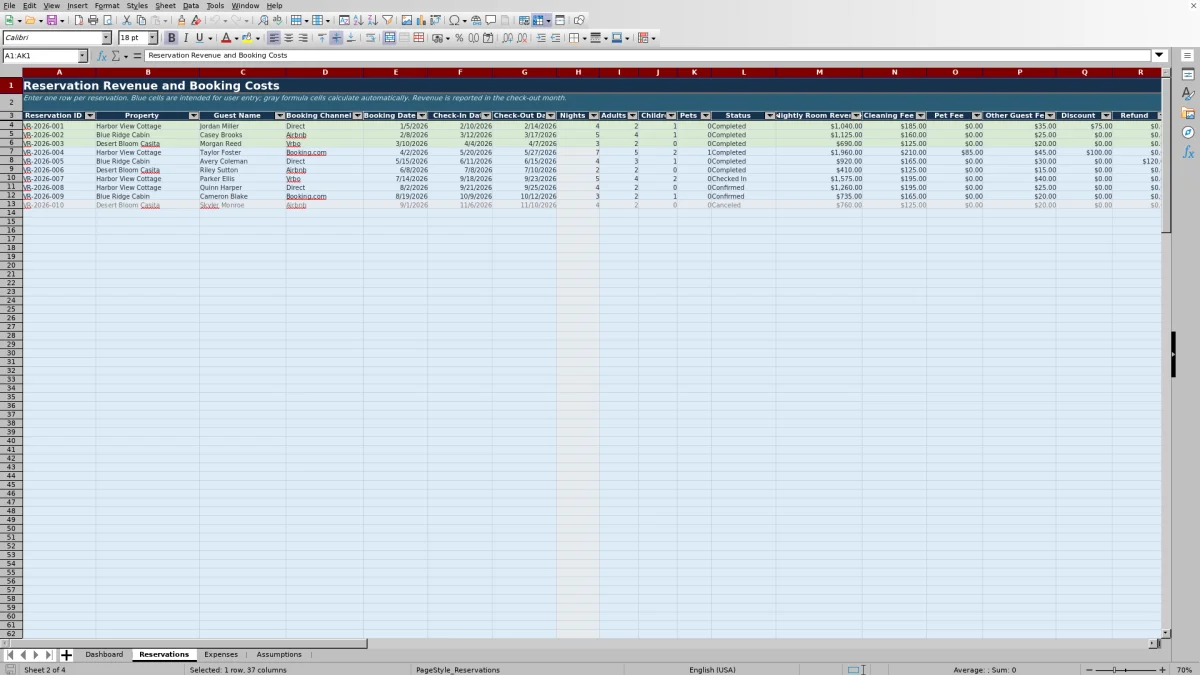
Task: Toggle Freeze Rows and Columns
Action: [538, 20]
